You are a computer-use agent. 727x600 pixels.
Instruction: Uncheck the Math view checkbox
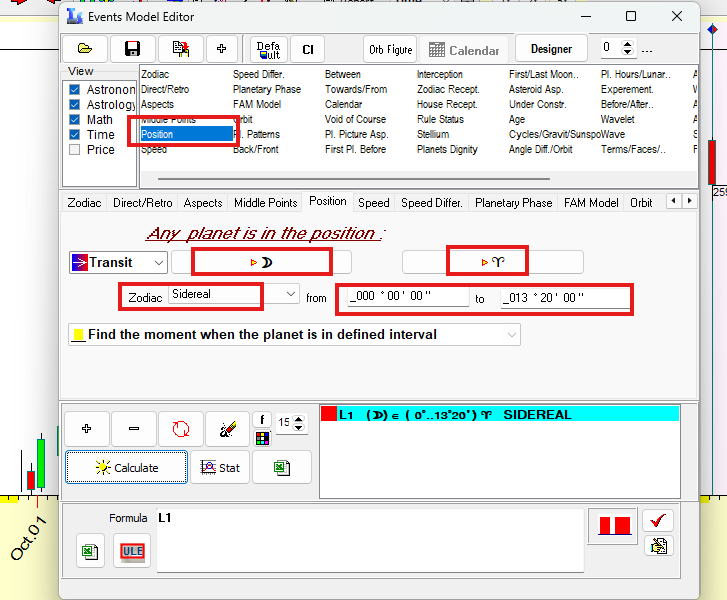(x=74, y=120)
